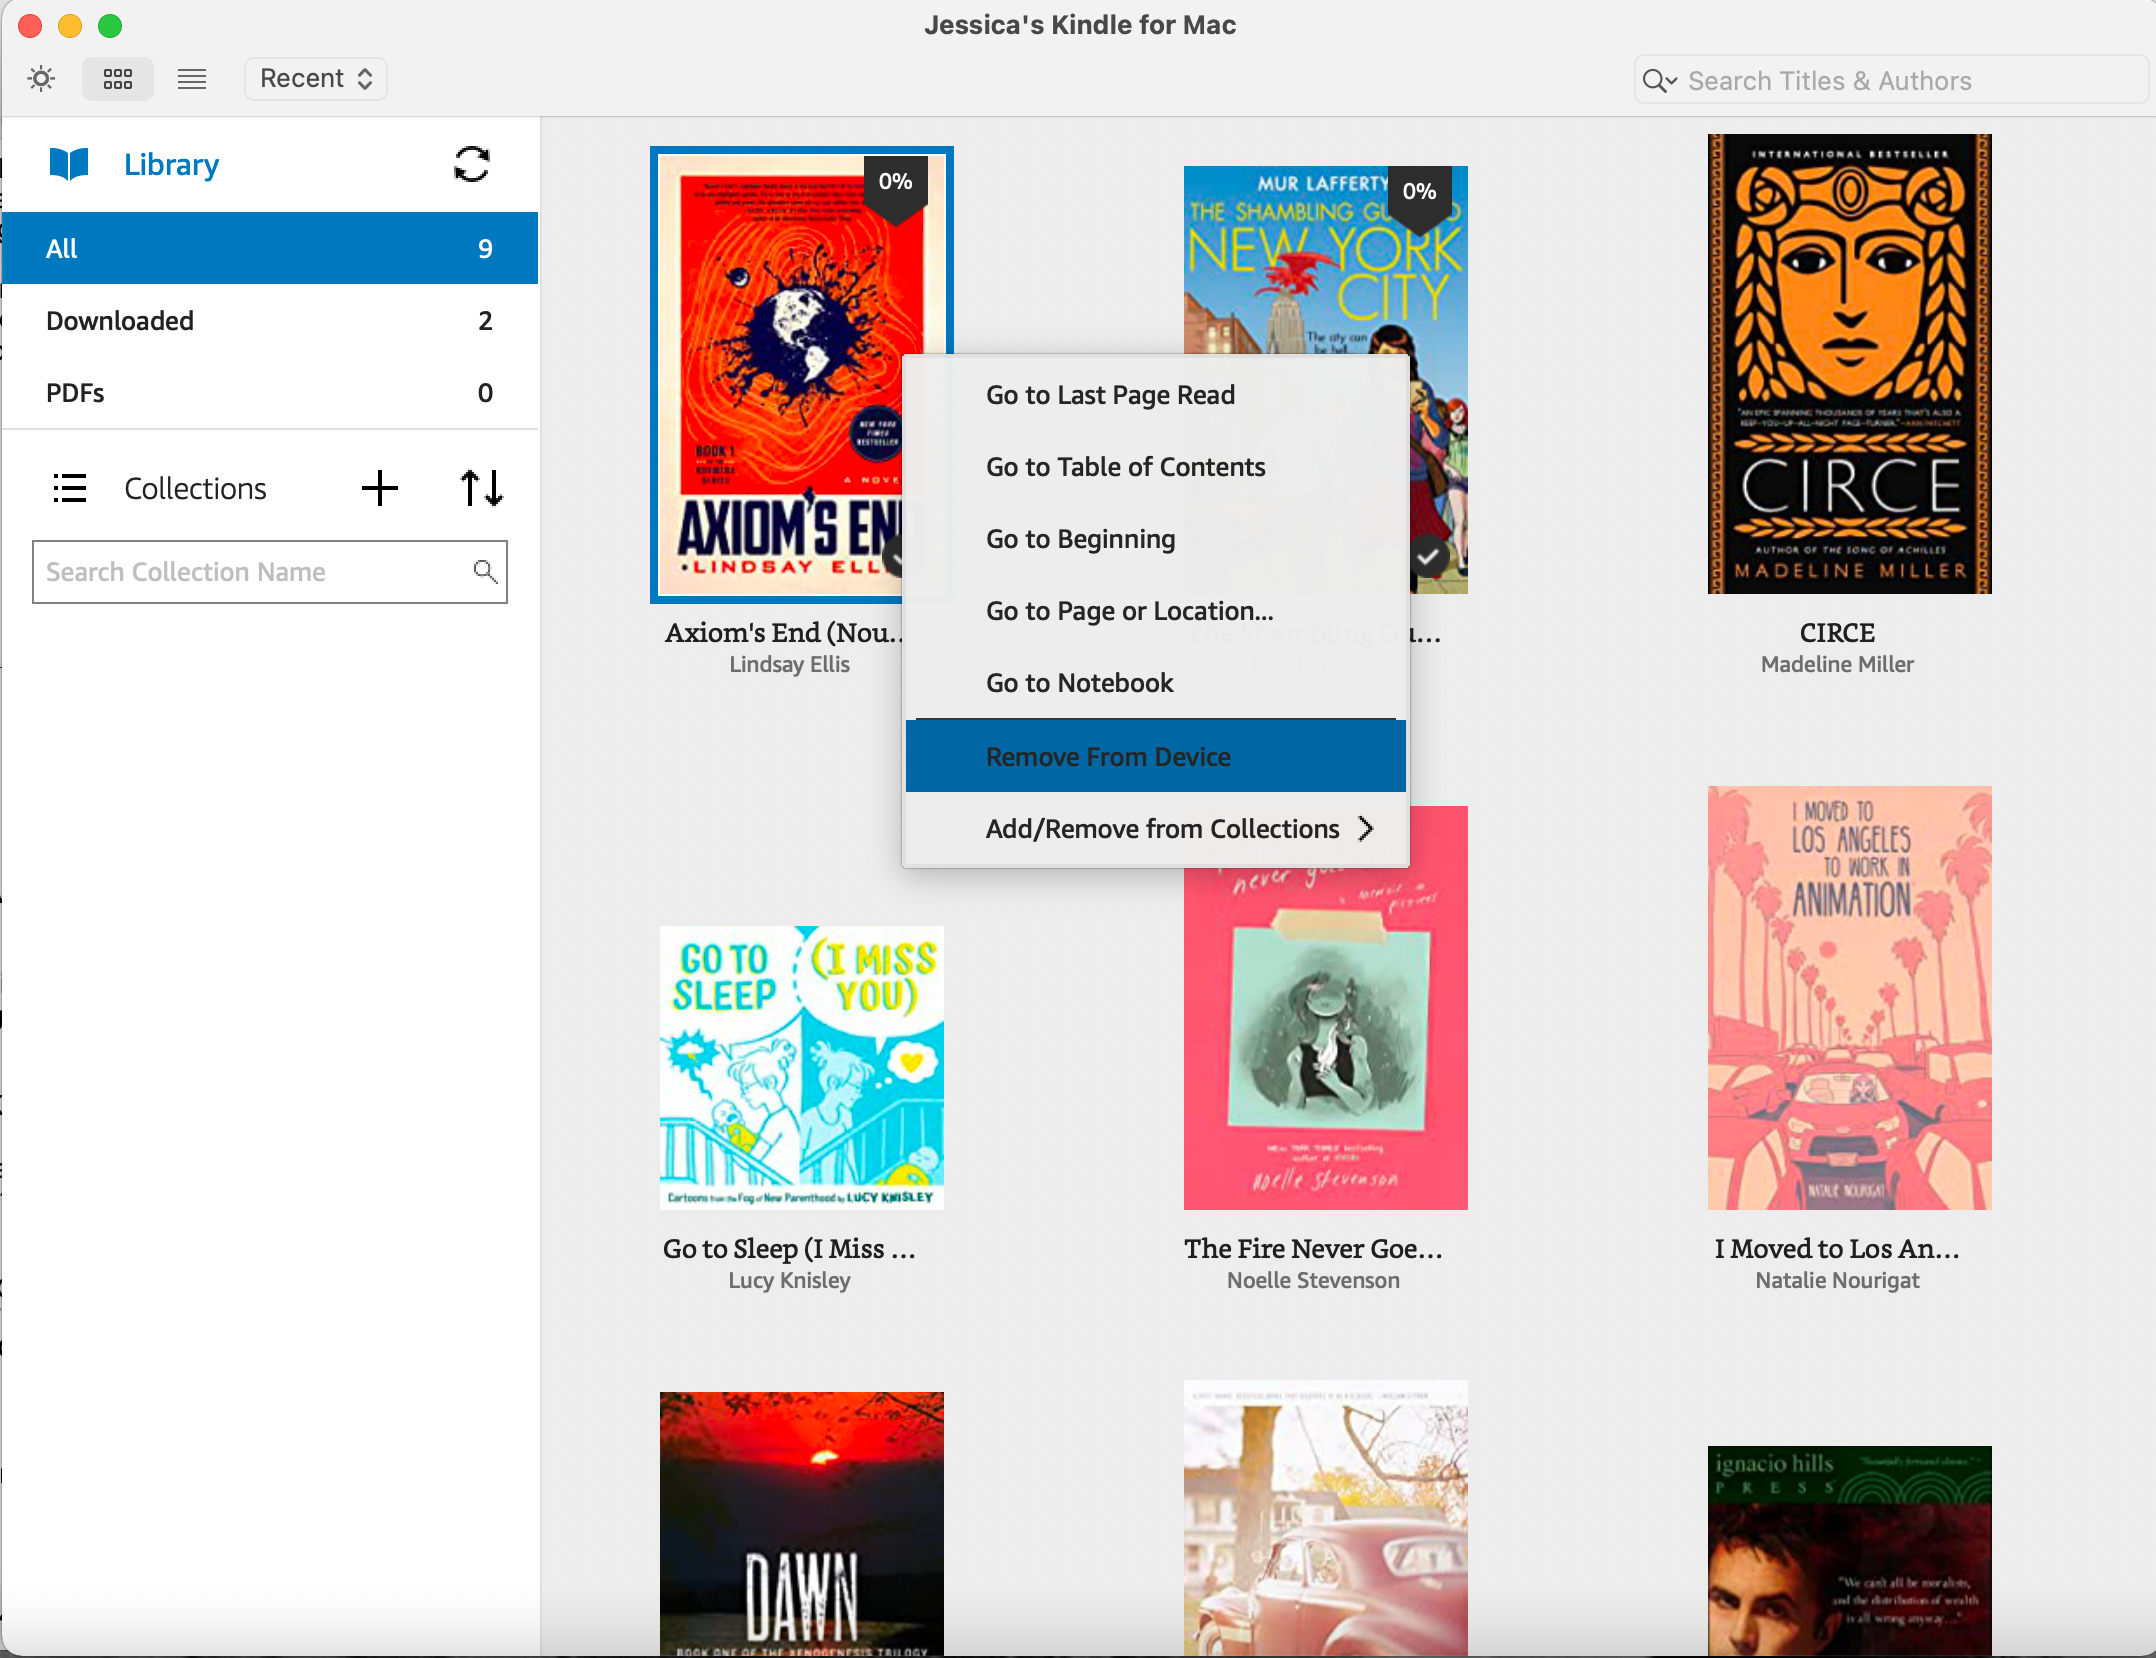The image size is (2156, 1658).
Task: Click Search Collection Name input field
Action: click(x=270, y=571)
